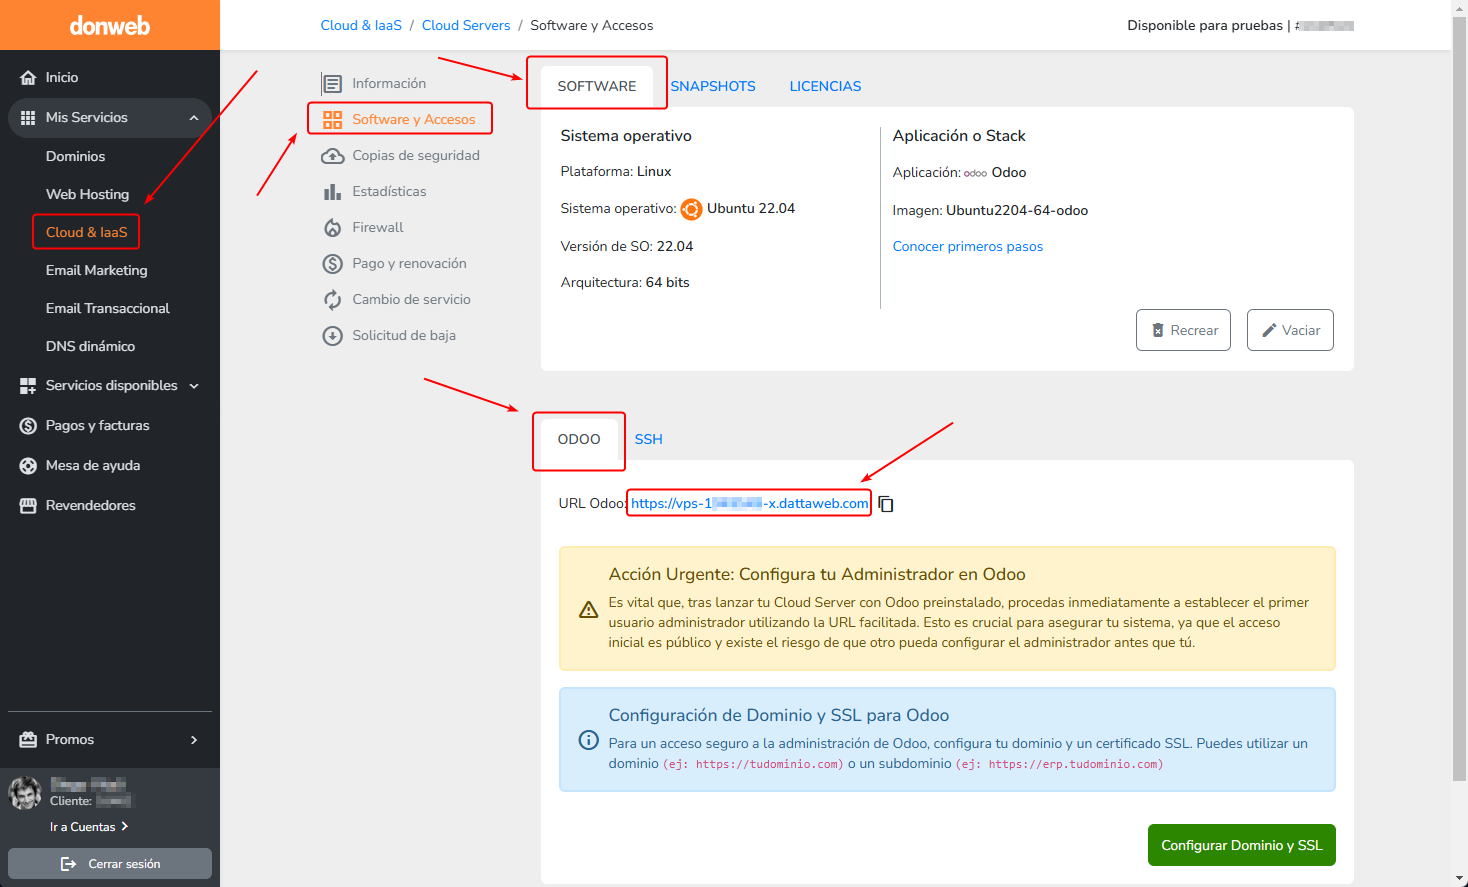
Task: Click the Copias de seguridad cloud icon
Action: point(333,156)
